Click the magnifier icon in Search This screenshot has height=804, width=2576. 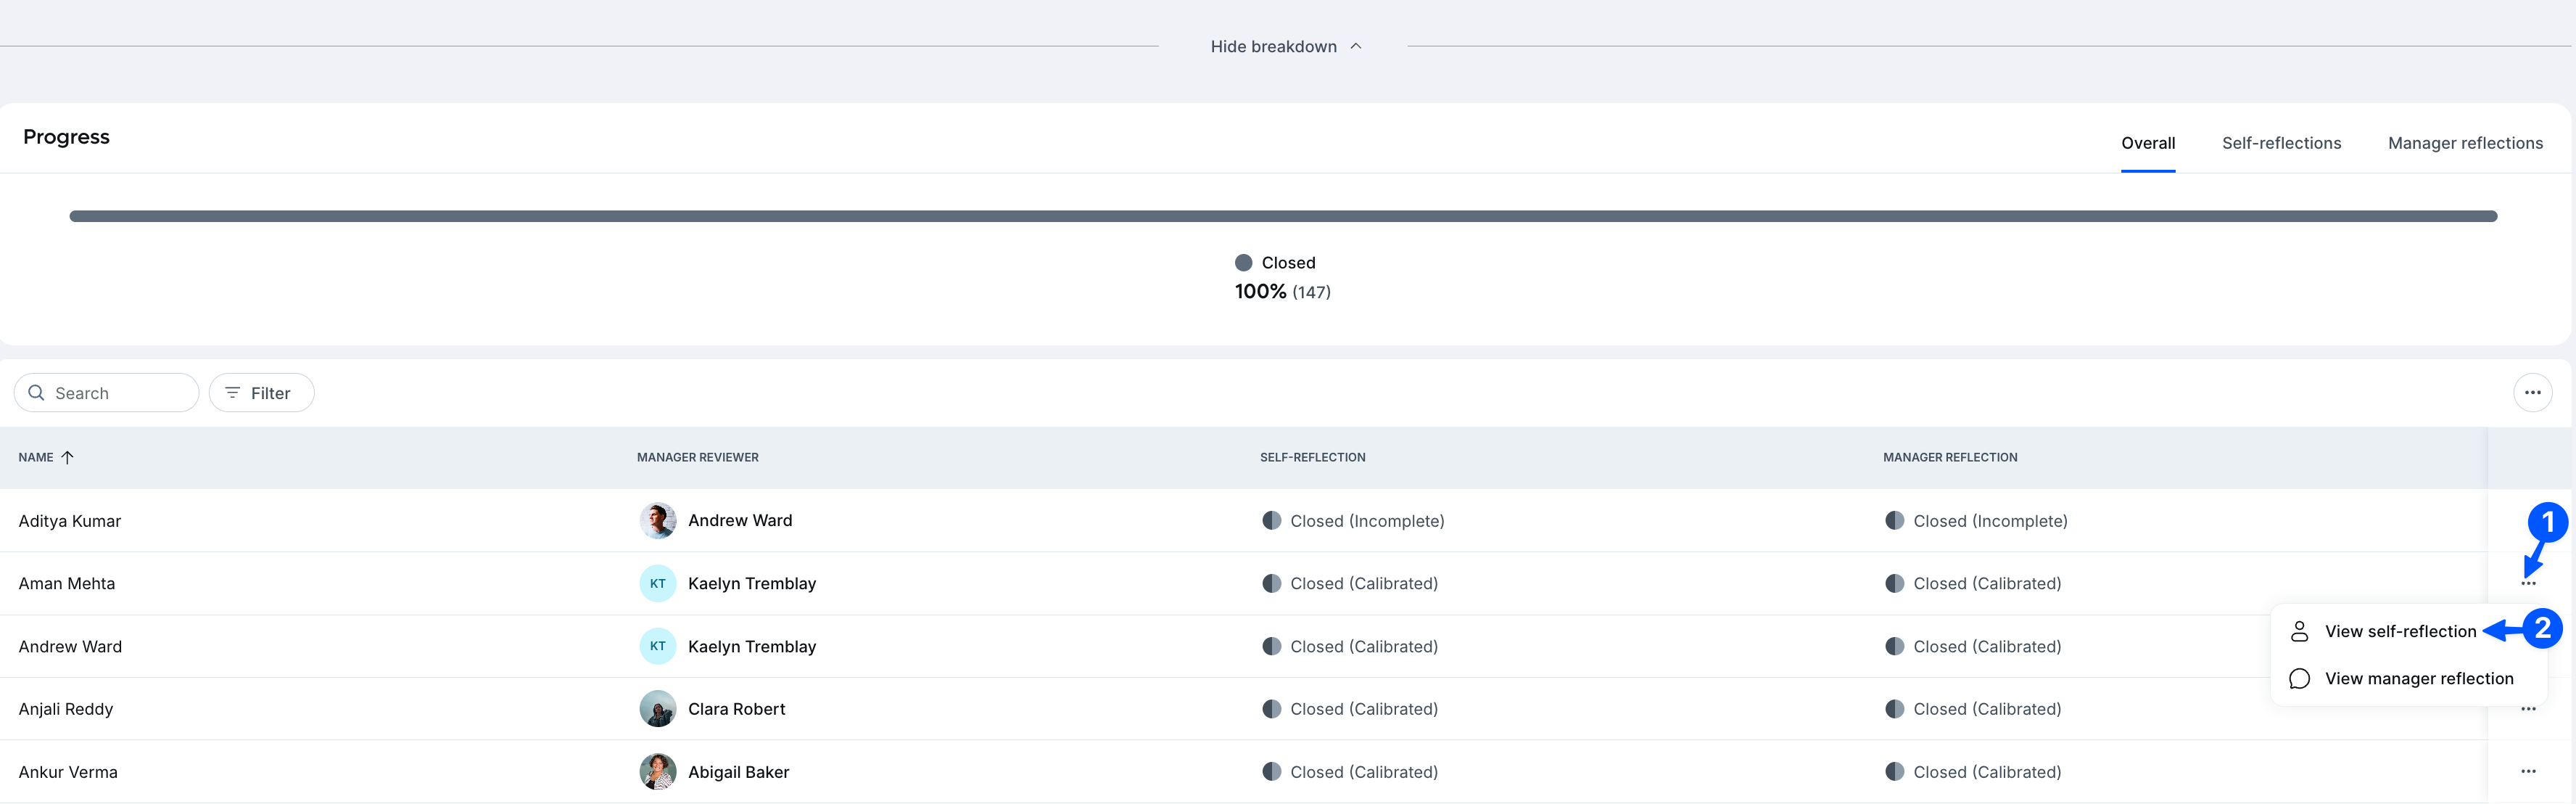coord(36,393)
